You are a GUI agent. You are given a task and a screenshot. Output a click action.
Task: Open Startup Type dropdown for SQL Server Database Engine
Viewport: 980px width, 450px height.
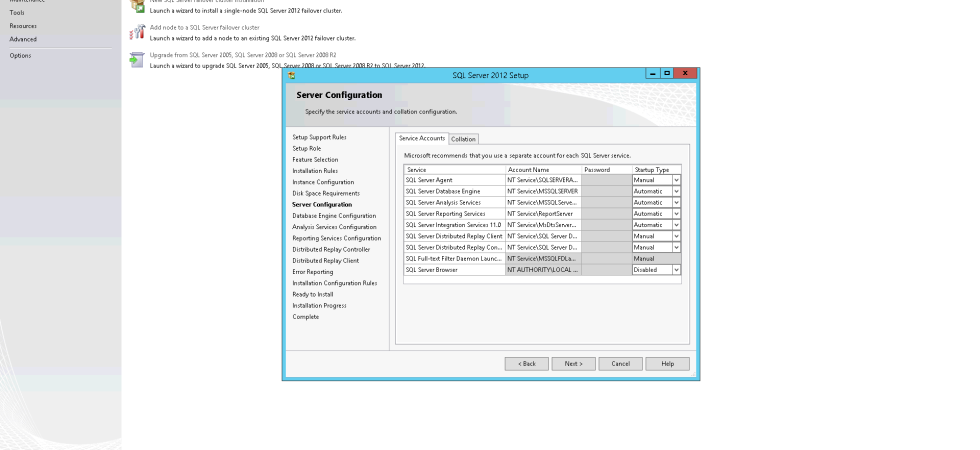coord(676,191)
